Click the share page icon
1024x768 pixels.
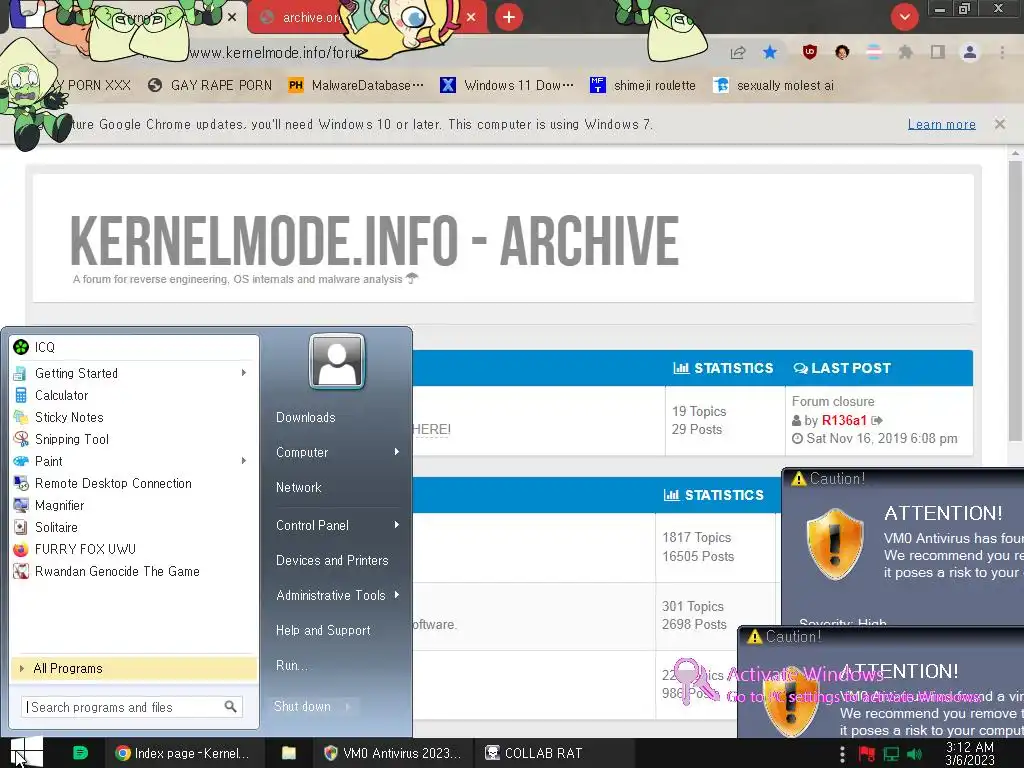(738, 52)
